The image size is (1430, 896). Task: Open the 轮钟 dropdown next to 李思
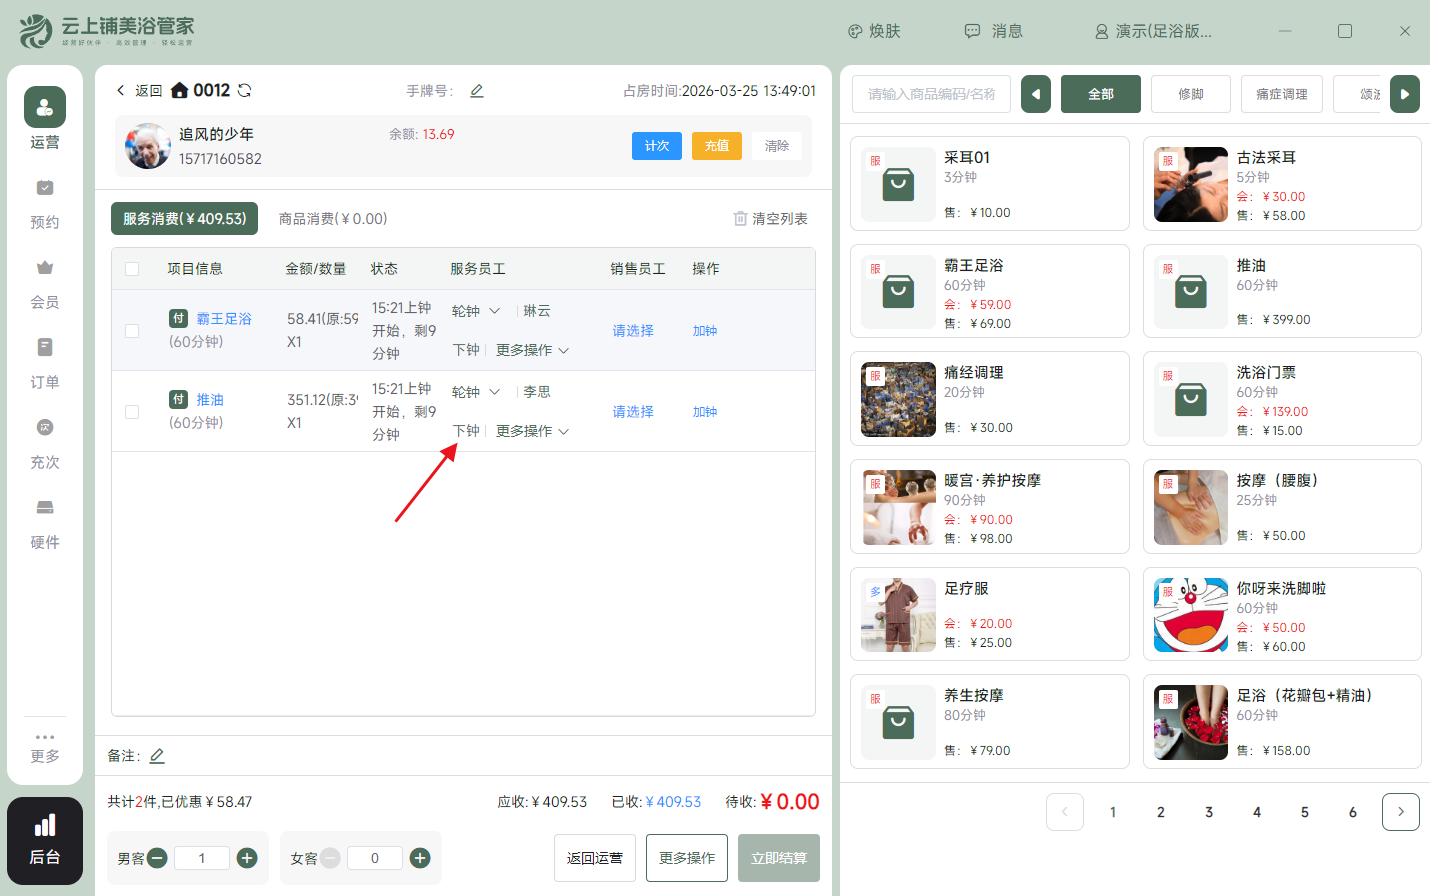(x=475, y=391)
